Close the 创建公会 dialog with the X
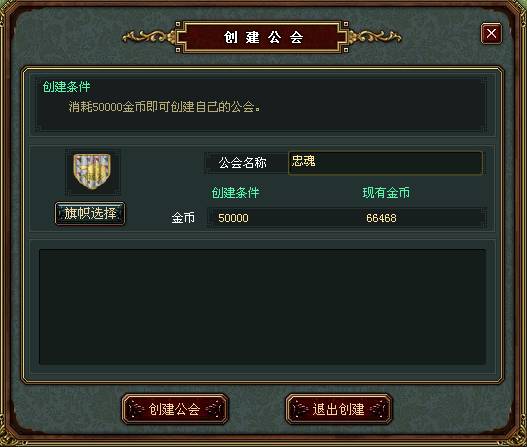 click(x=491, y=33)
